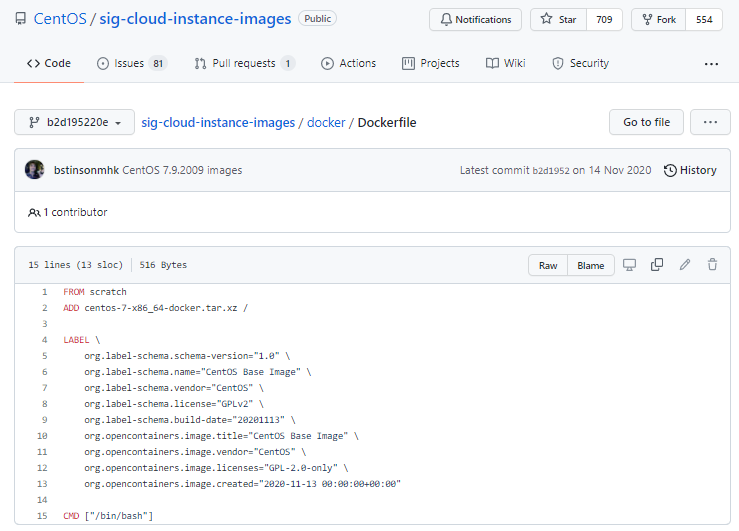Click the LABEL instruction line

click(x=82, y=340)
